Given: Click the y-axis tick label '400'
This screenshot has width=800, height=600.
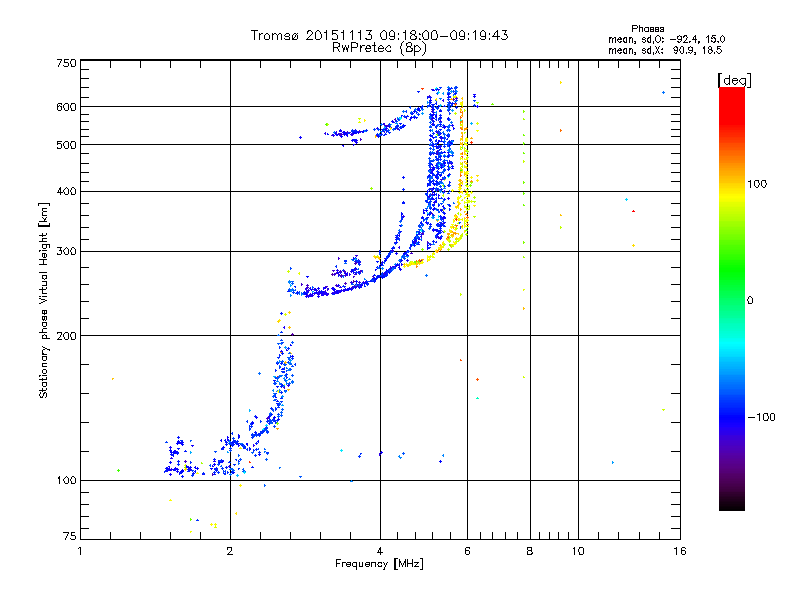Looking at the screenshot, I should click(x=66, y=191).
